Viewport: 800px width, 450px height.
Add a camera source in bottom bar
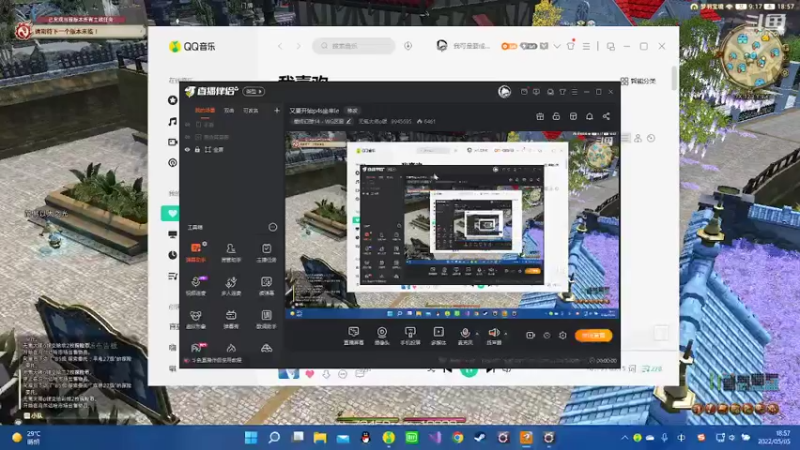[382, 336]
